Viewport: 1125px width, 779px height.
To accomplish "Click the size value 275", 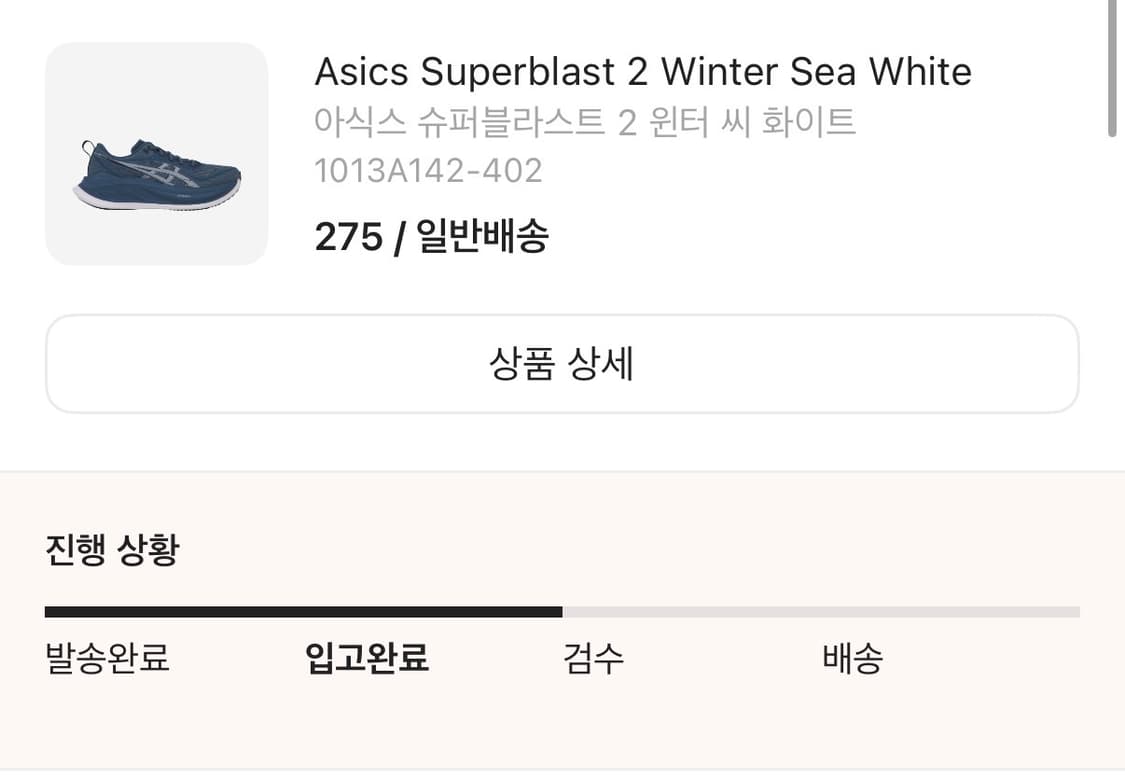I will [348, 238].
